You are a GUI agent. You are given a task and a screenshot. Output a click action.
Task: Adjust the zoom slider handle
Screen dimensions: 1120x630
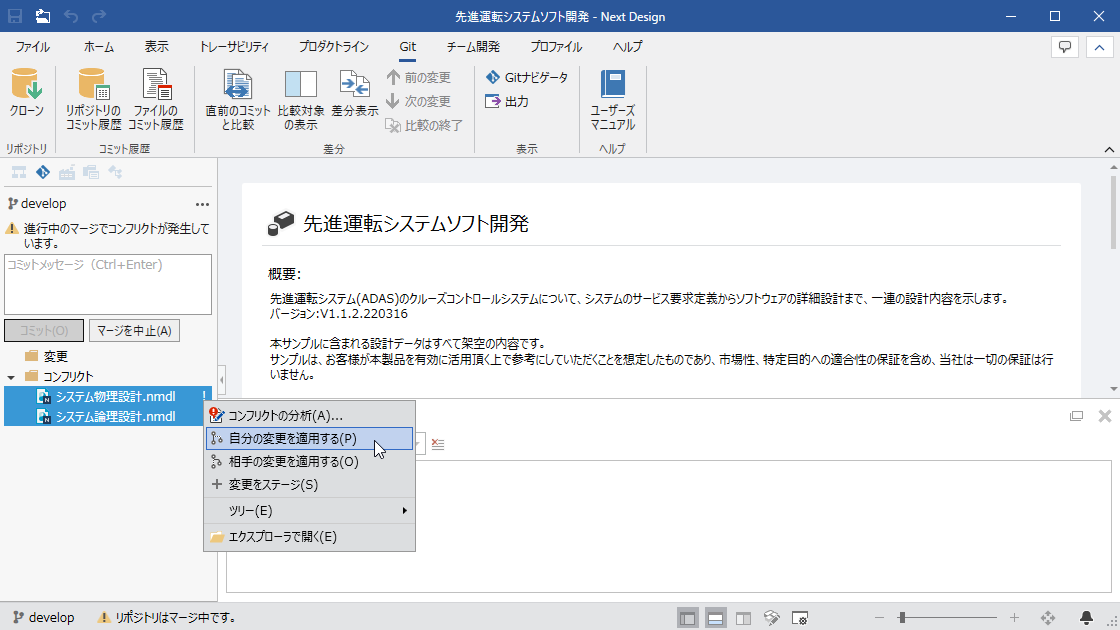tap(902, 617)
